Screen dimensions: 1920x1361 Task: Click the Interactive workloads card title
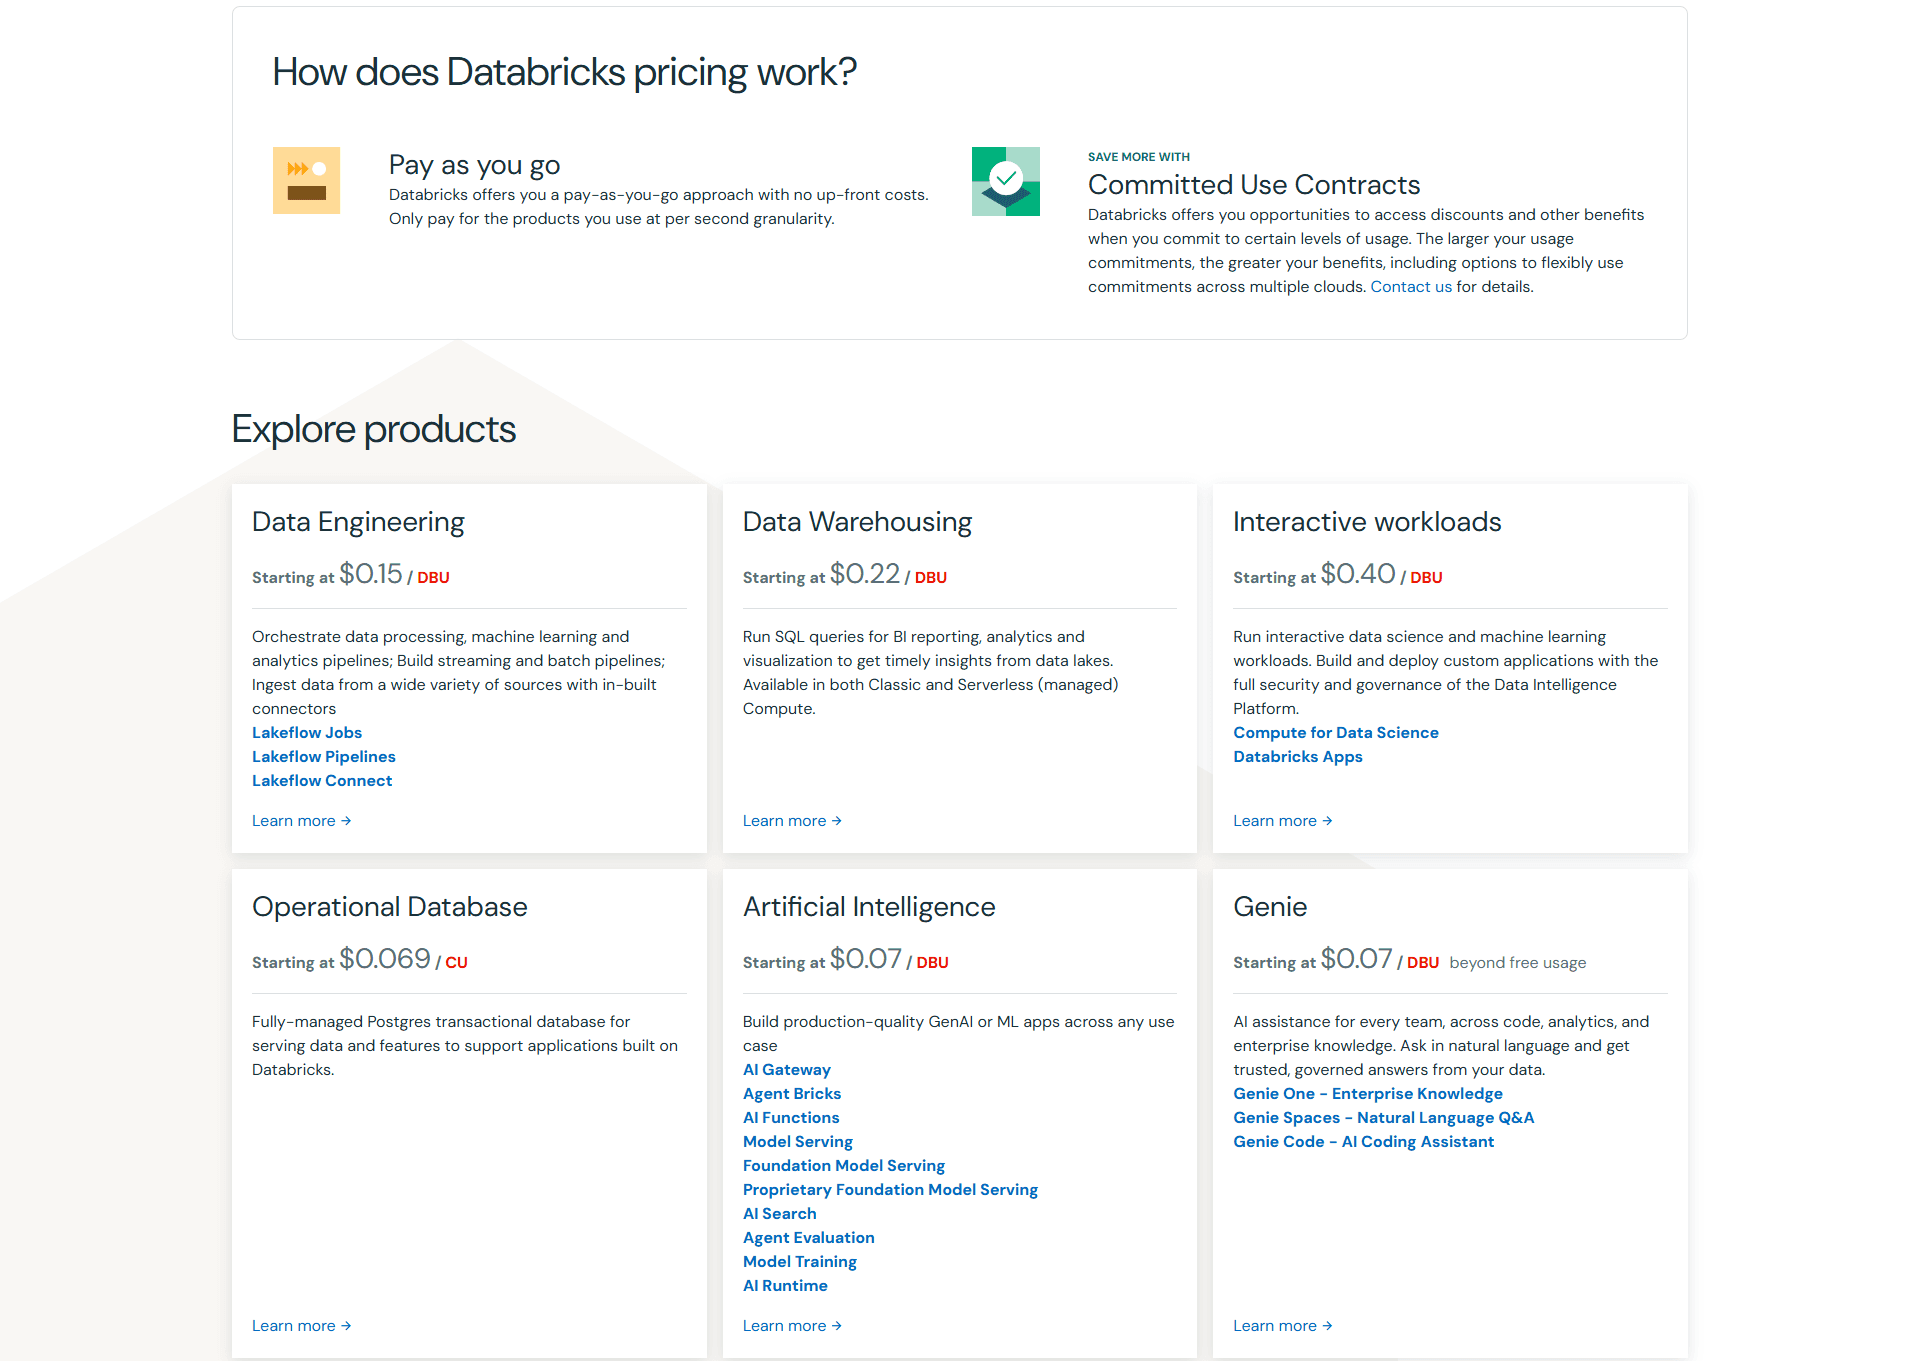(1367, 522)
